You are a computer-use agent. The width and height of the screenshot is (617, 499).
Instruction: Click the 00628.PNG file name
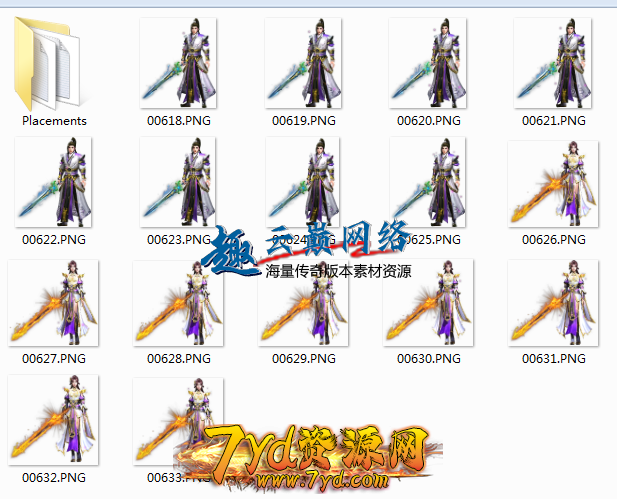coord(179,359)
